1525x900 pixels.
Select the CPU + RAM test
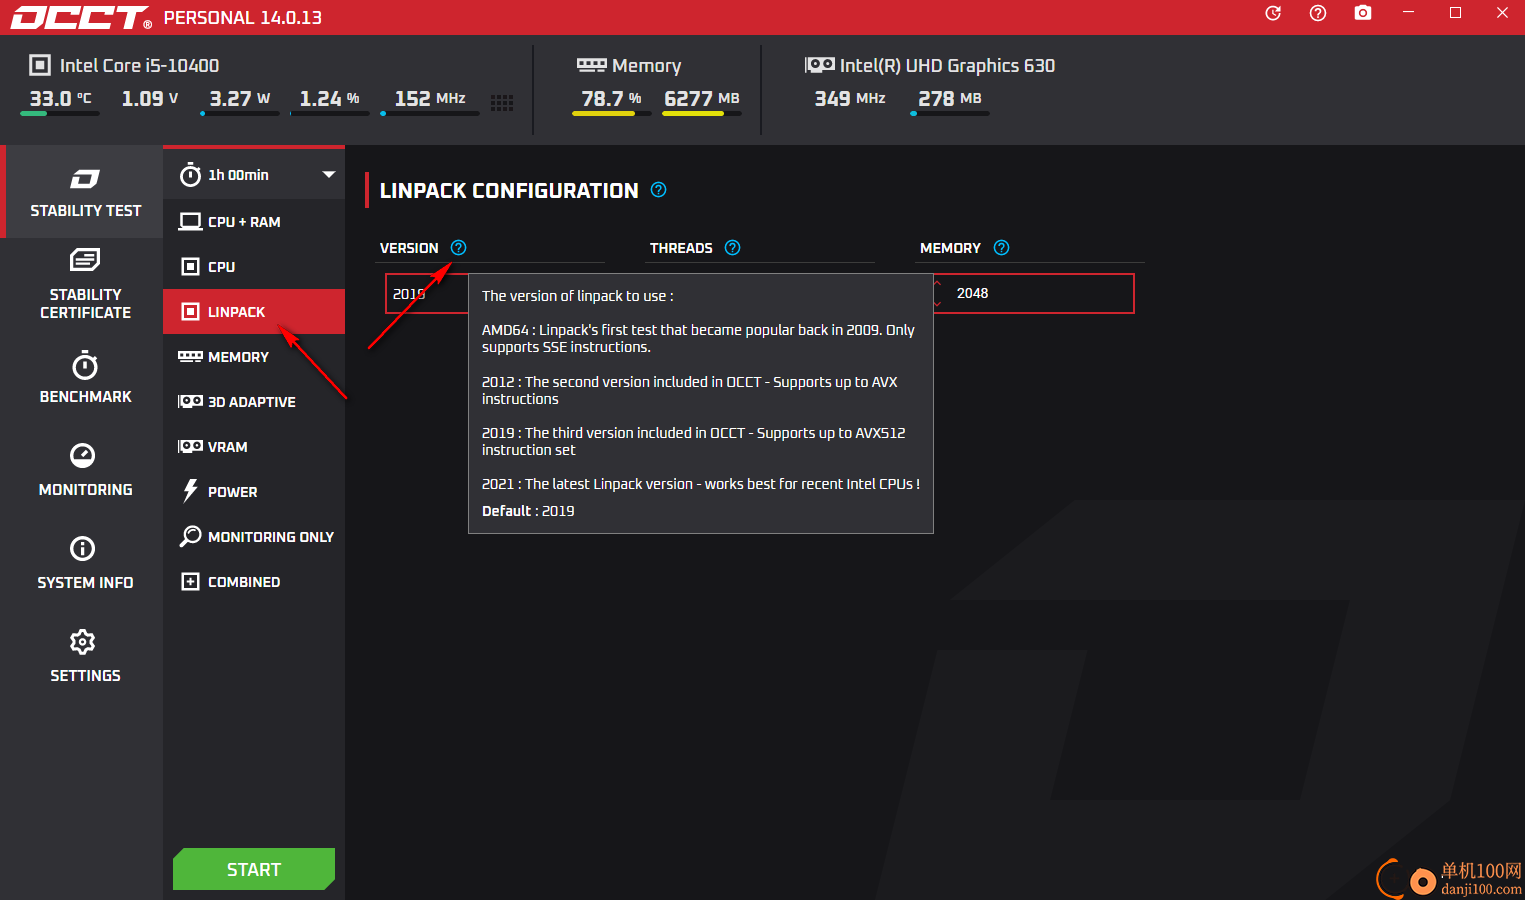click(254, 222)
